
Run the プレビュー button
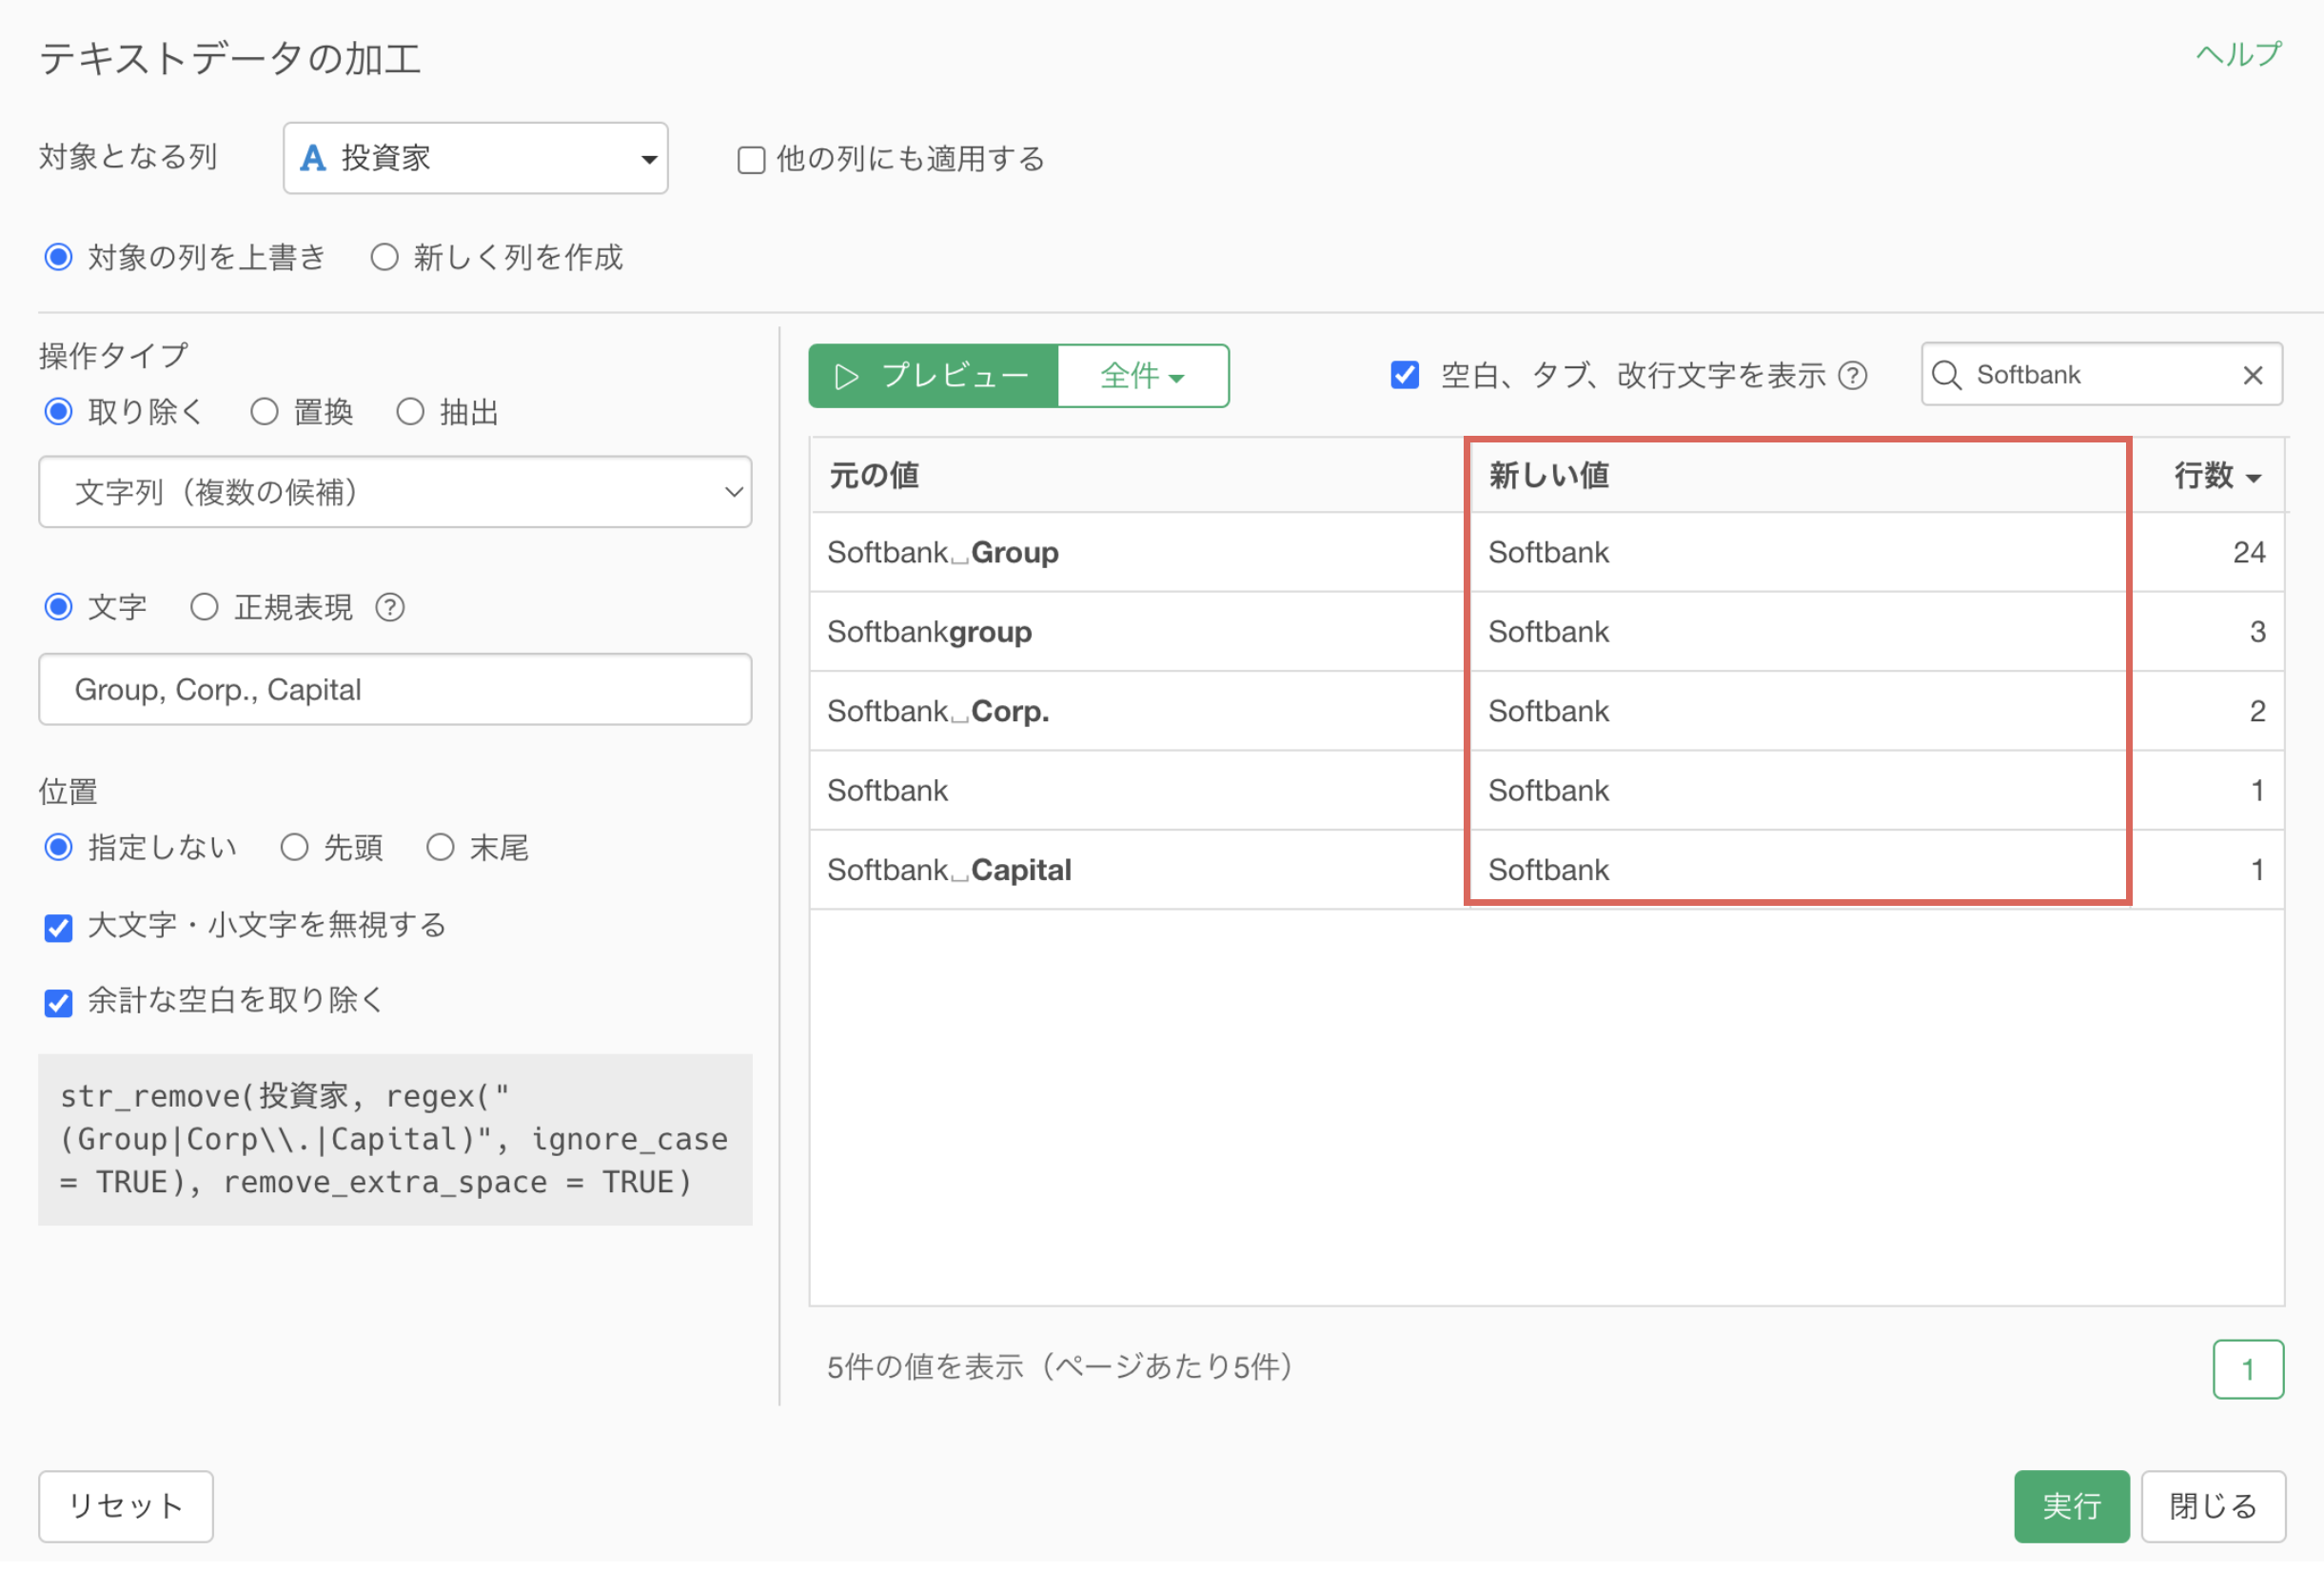933,376
